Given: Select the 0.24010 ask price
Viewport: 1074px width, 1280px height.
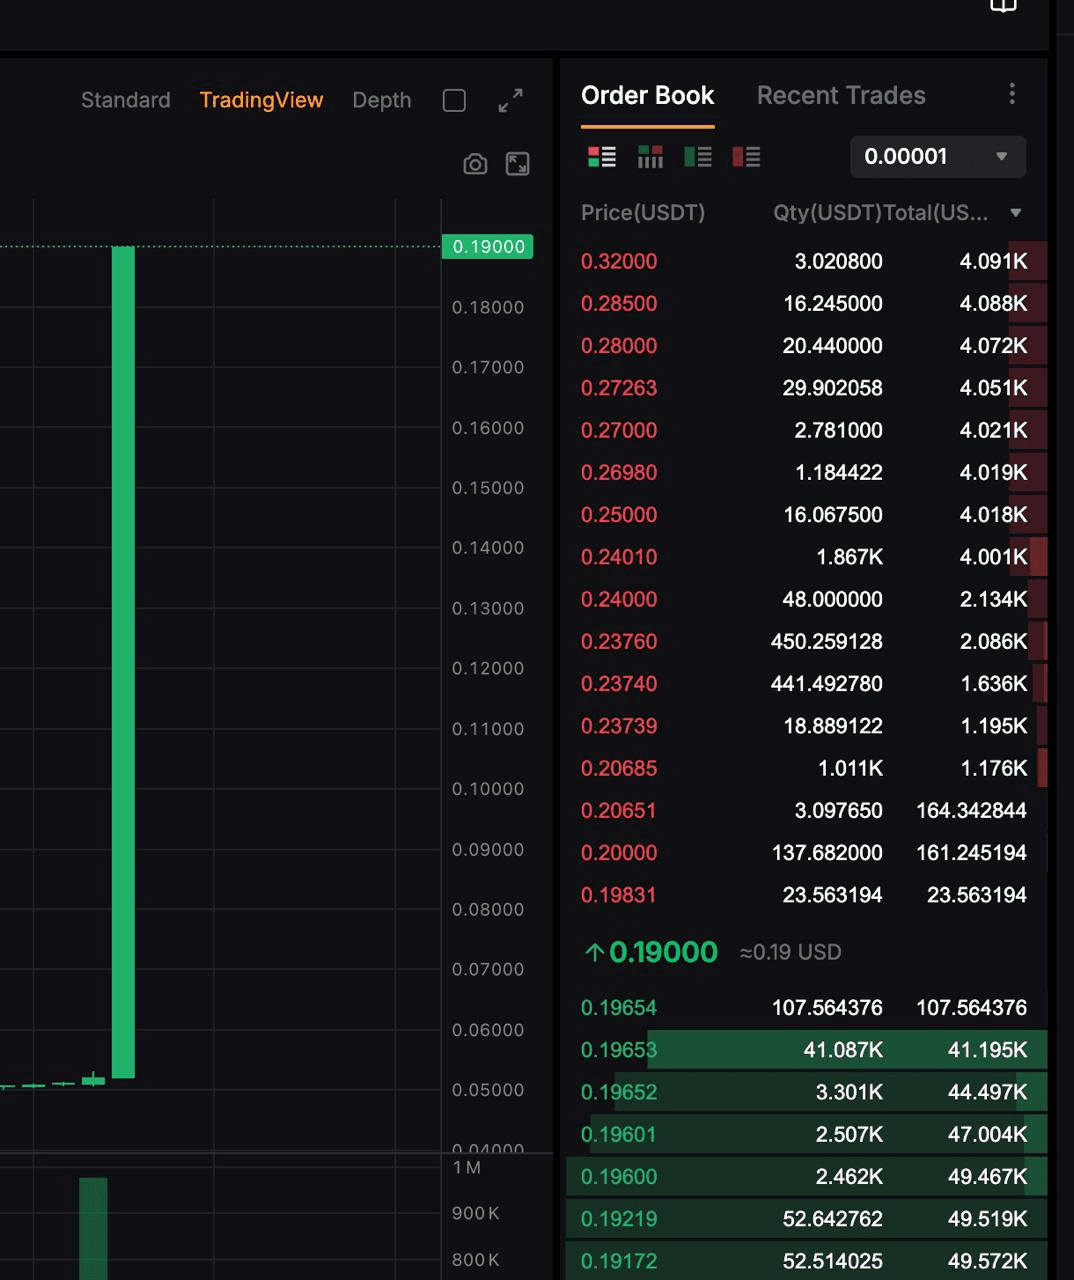Looking at the screenshot, I should point(619,557).
